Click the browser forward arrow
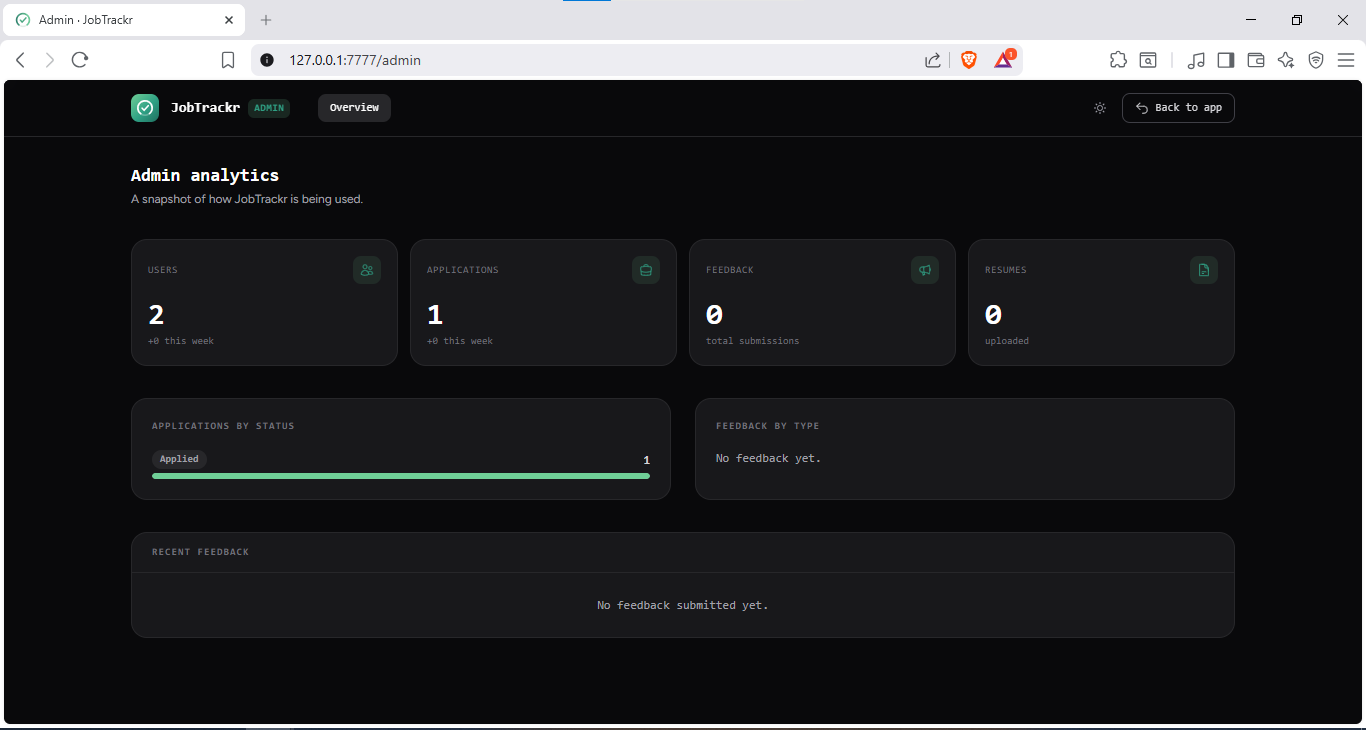The height and width of the screenshot is (730, 1366). (50, 60)
